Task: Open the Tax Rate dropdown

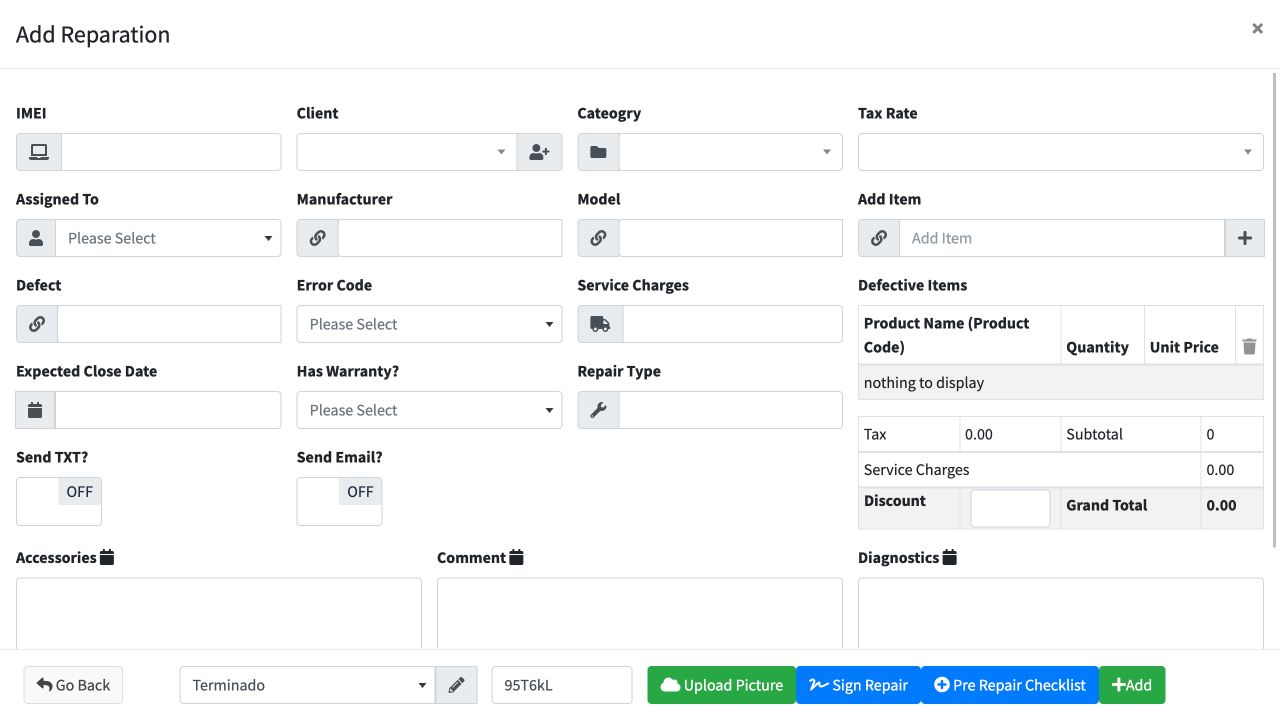Action: 1060,151
